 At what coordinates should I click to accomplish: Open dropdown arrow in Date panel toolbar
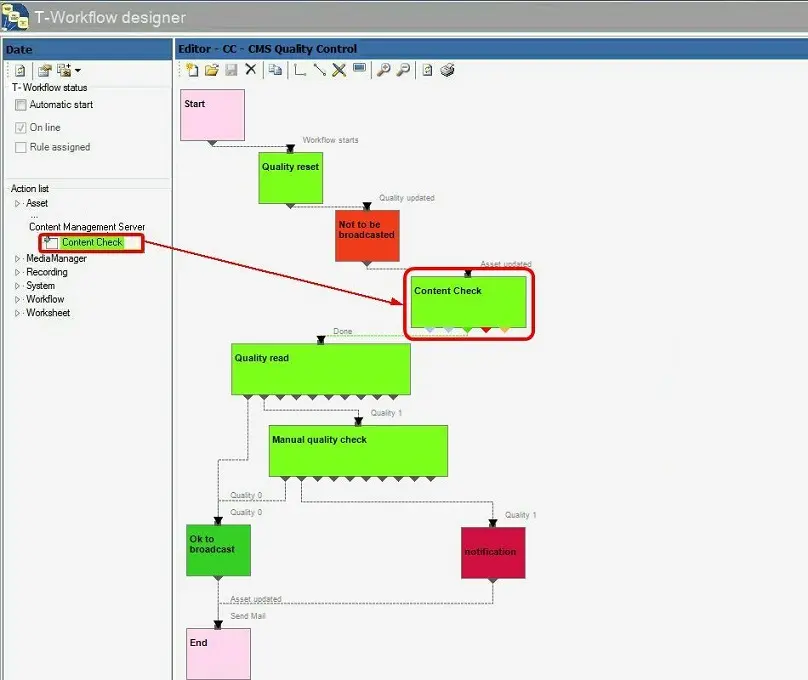click(78, 71)
